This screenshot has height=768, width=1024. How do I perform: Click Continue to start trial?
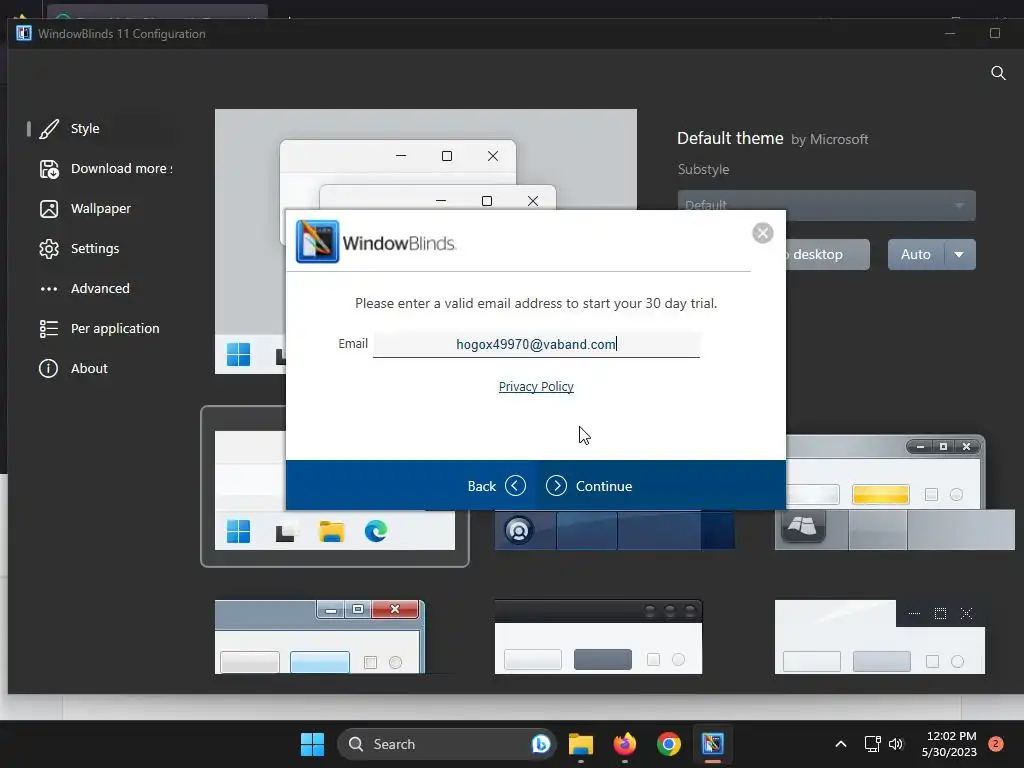[x=589, y=486]
